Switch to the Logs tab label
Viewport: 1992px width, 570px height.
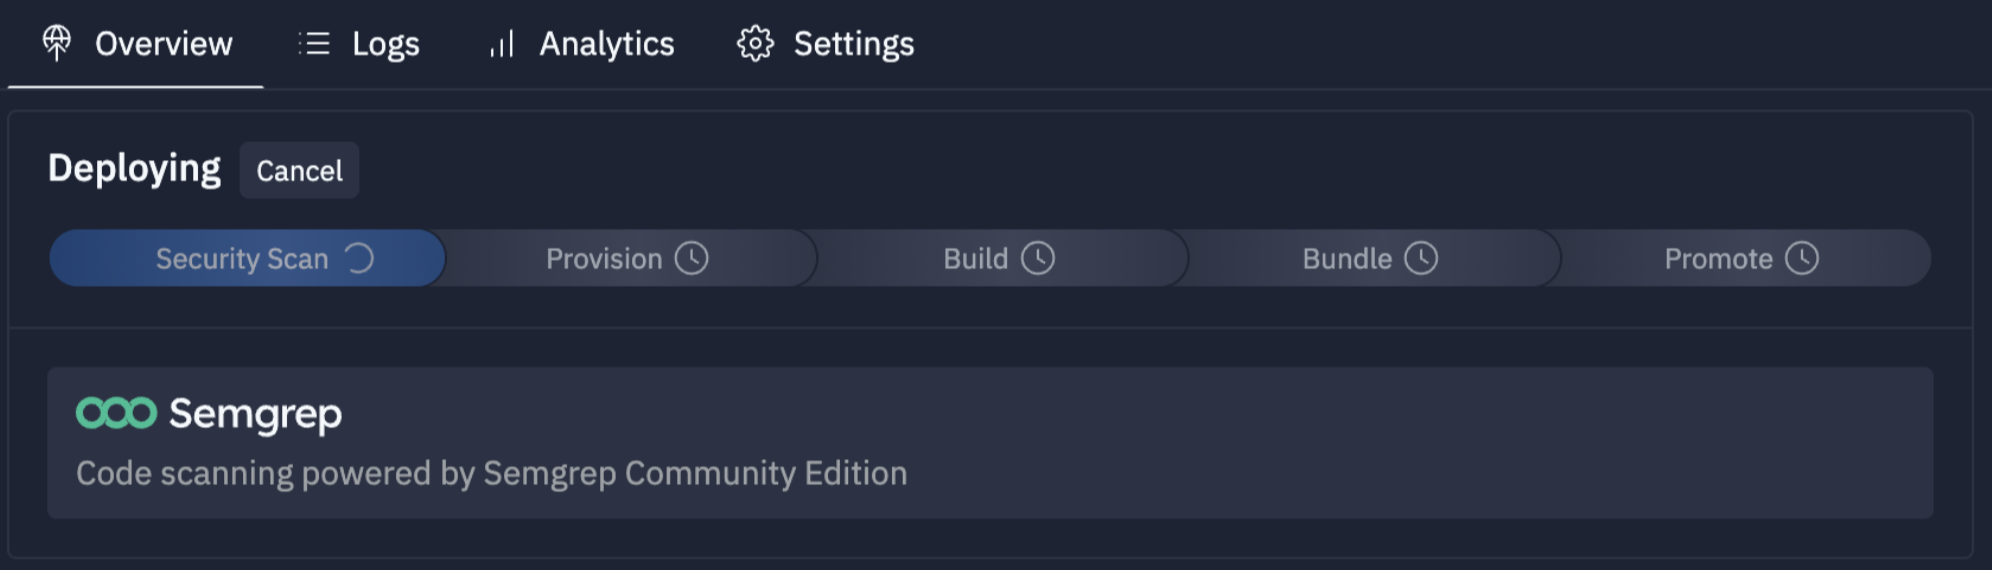click(385, 44)
